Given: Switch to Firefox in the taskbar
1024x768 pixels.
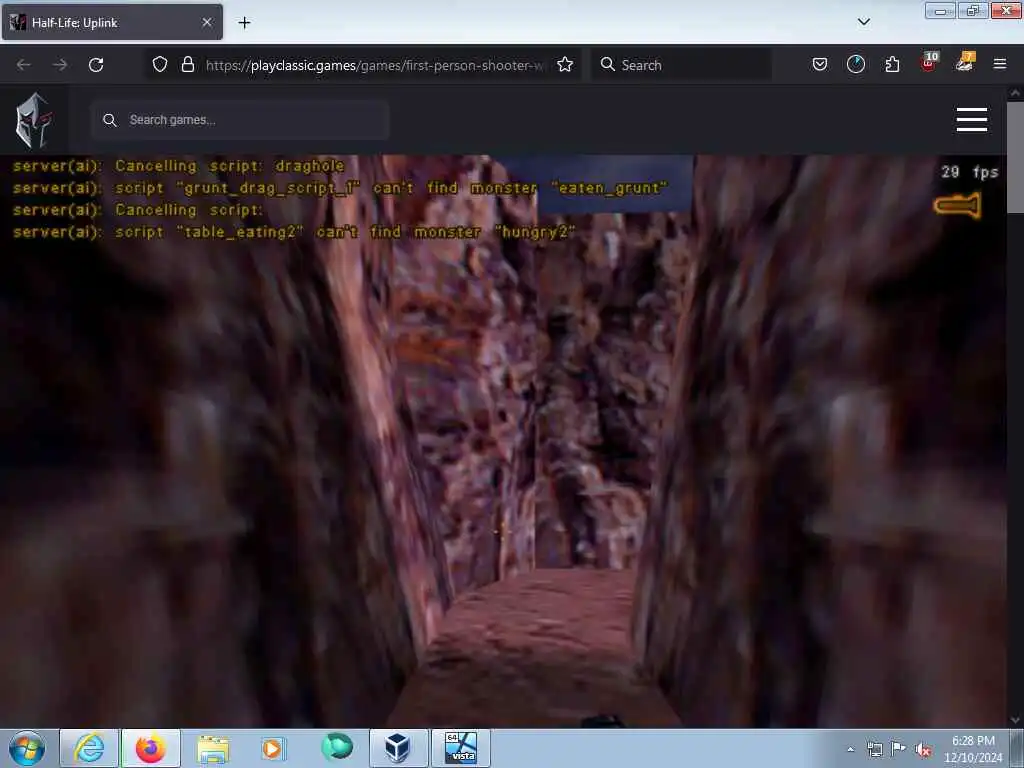Looking at the screenshot, I should click(151, 748).
